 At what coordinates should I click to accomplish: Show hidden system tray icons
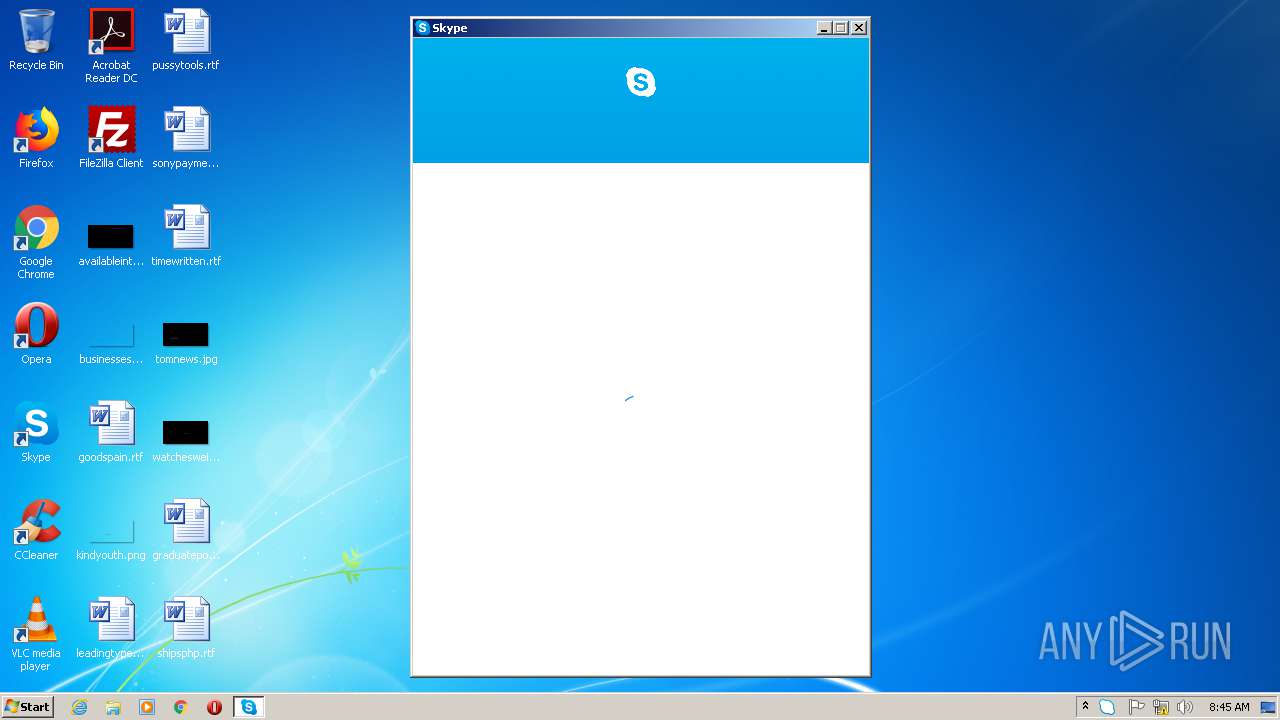click(1085, 707)
